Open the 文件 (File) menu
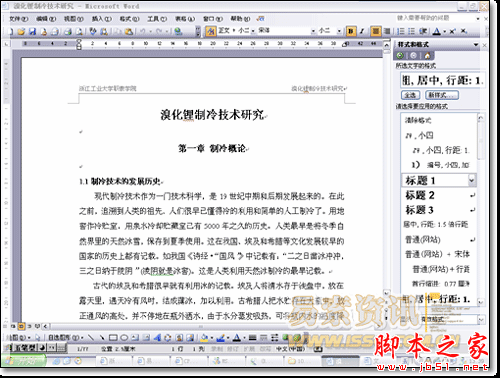Image resolution: width=500 pixels, height=378 pixels. (18, 19)
